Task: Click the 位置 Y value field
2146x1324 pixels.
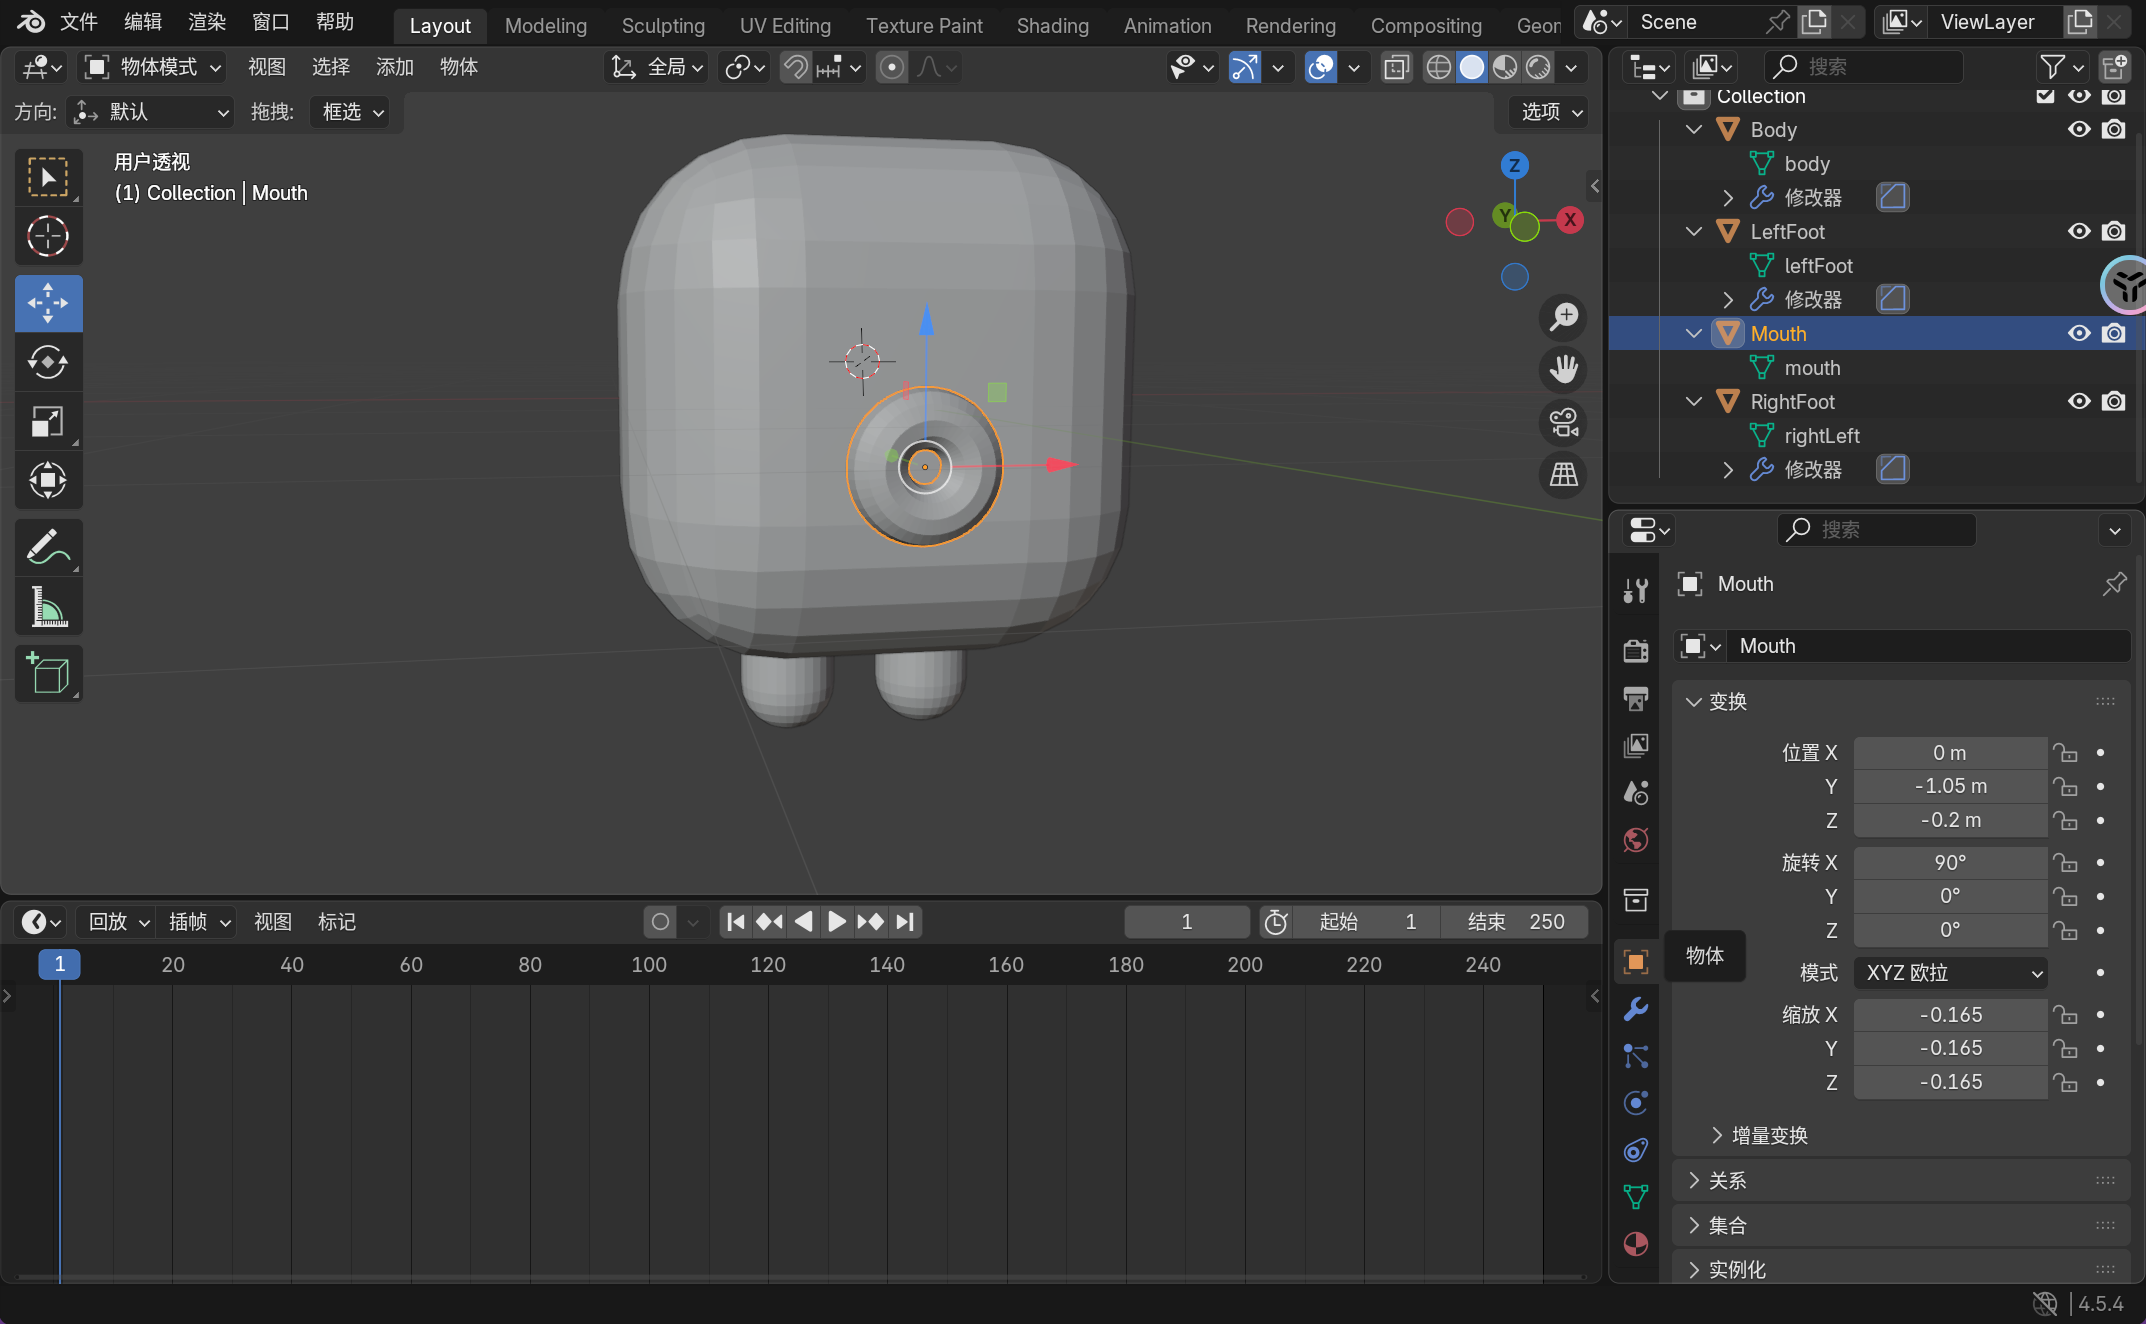Action: click(x=1950, y=786)
